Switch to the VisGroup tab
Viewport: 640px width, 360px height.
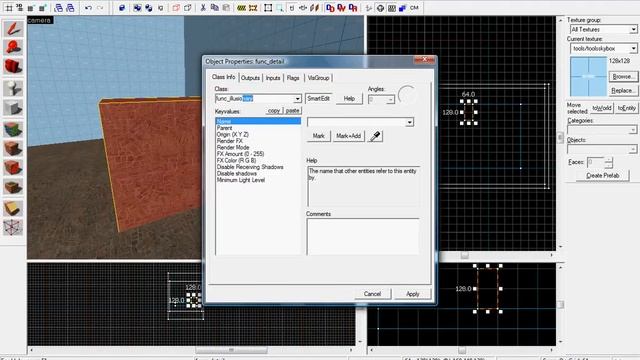[x=318, y=78]
